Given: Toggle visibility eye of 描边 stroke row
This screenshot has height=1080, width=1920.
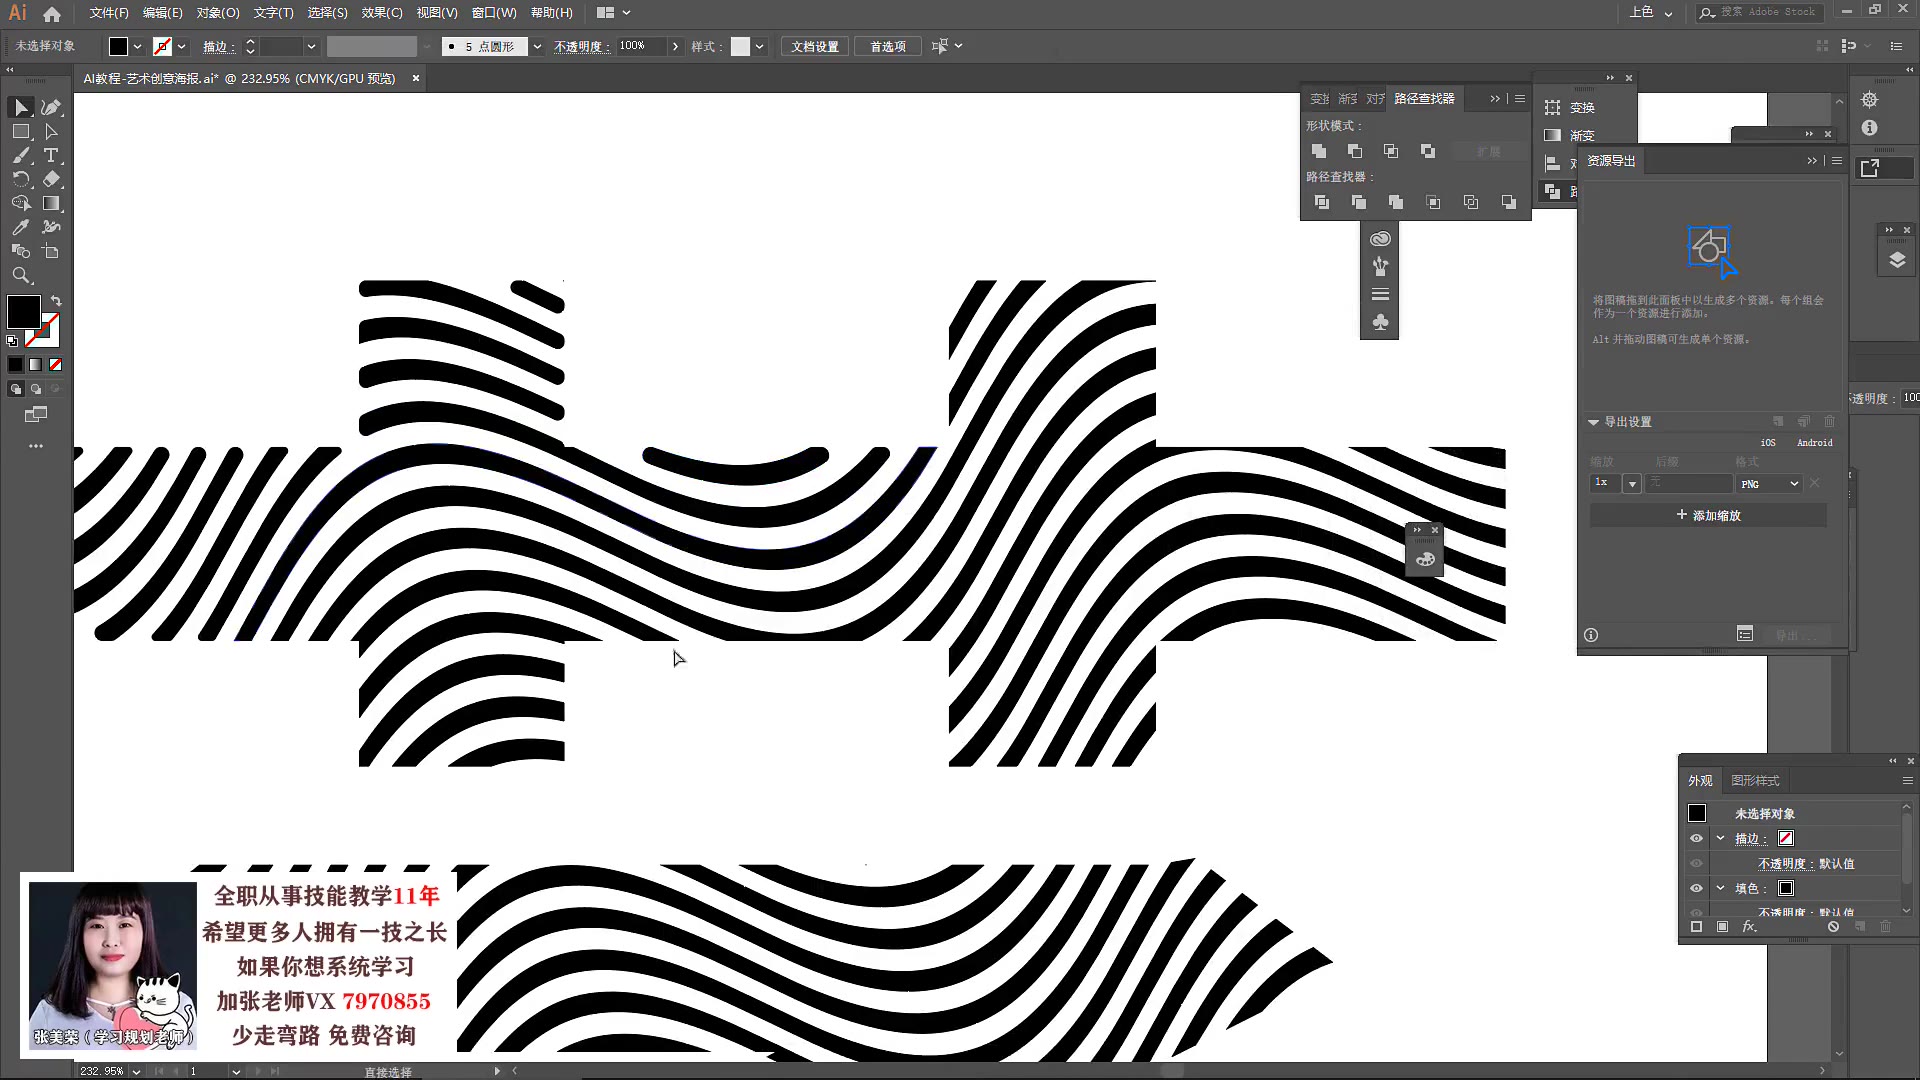Looking at the screenshot, I should (x=1696, y=838).
